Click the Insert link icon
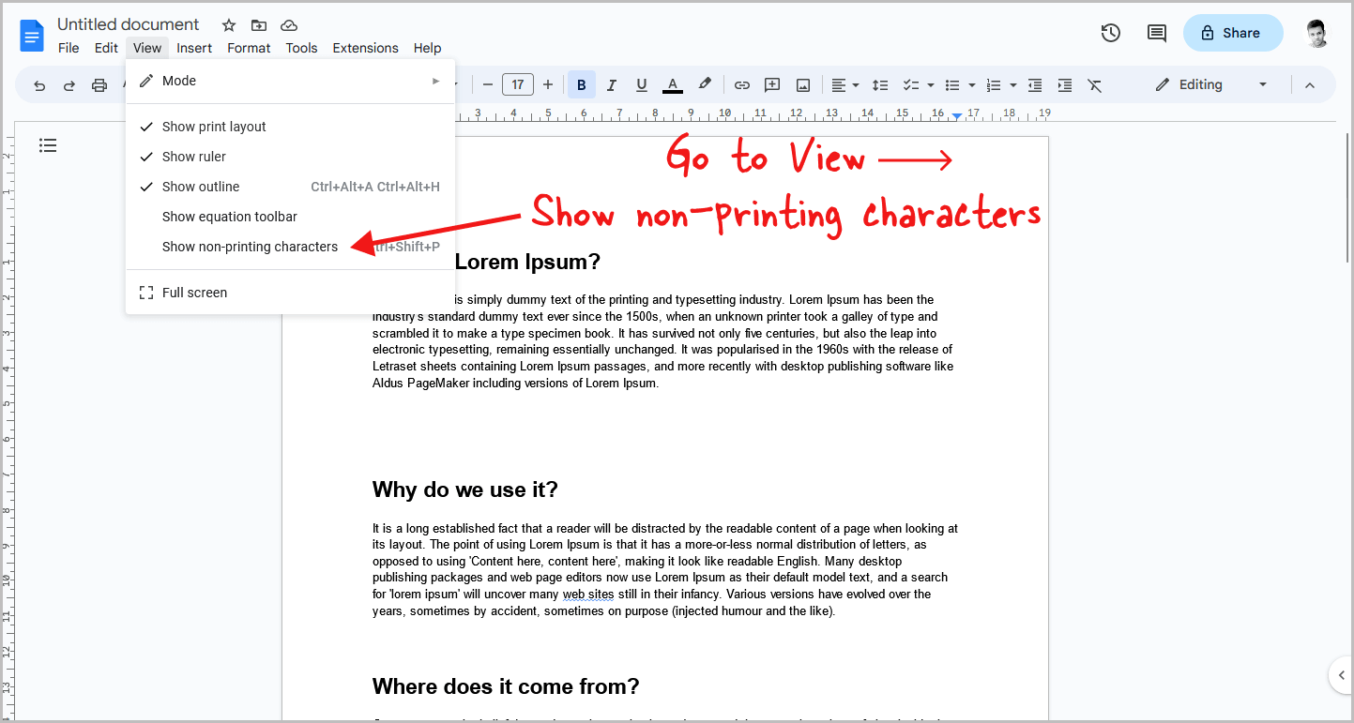Image resolution: width=1354 pixels, height=723 pixels. (742, 85)
